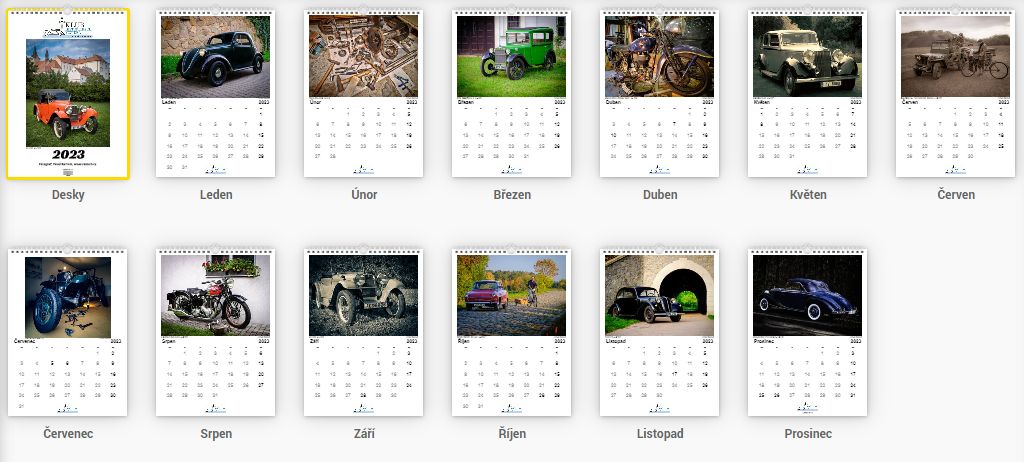The width and height of the screenshot is (1024, 462).
Task: Open the Listopad tunnel car page
Action: tap(659, 333)
